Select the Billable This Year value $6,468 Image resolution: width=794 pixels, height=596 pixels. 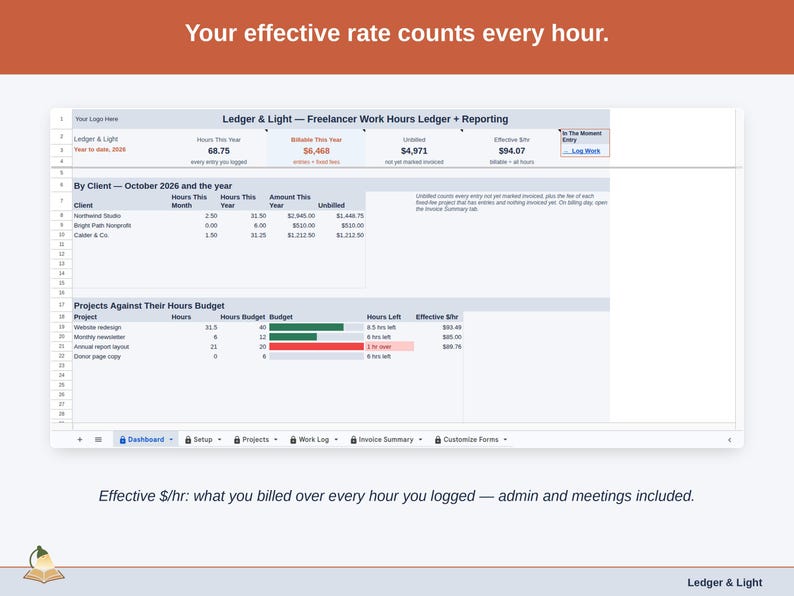click(x=316, y=151)
